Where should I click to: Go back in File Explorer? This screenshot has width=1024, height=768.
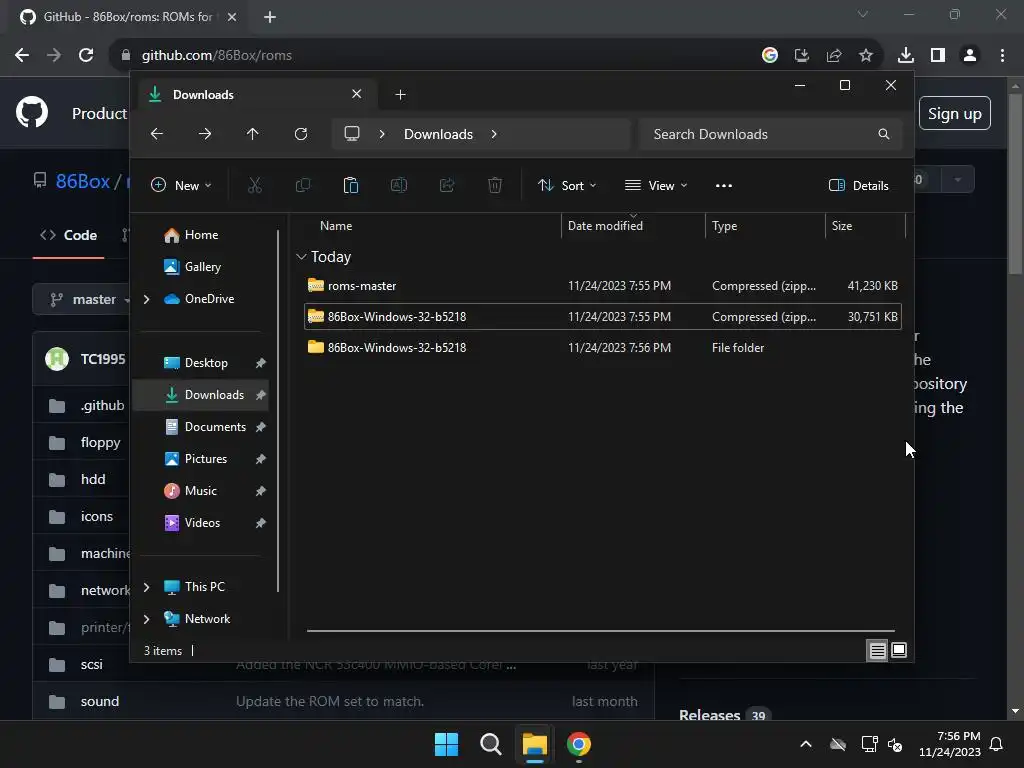click(157, 134)
